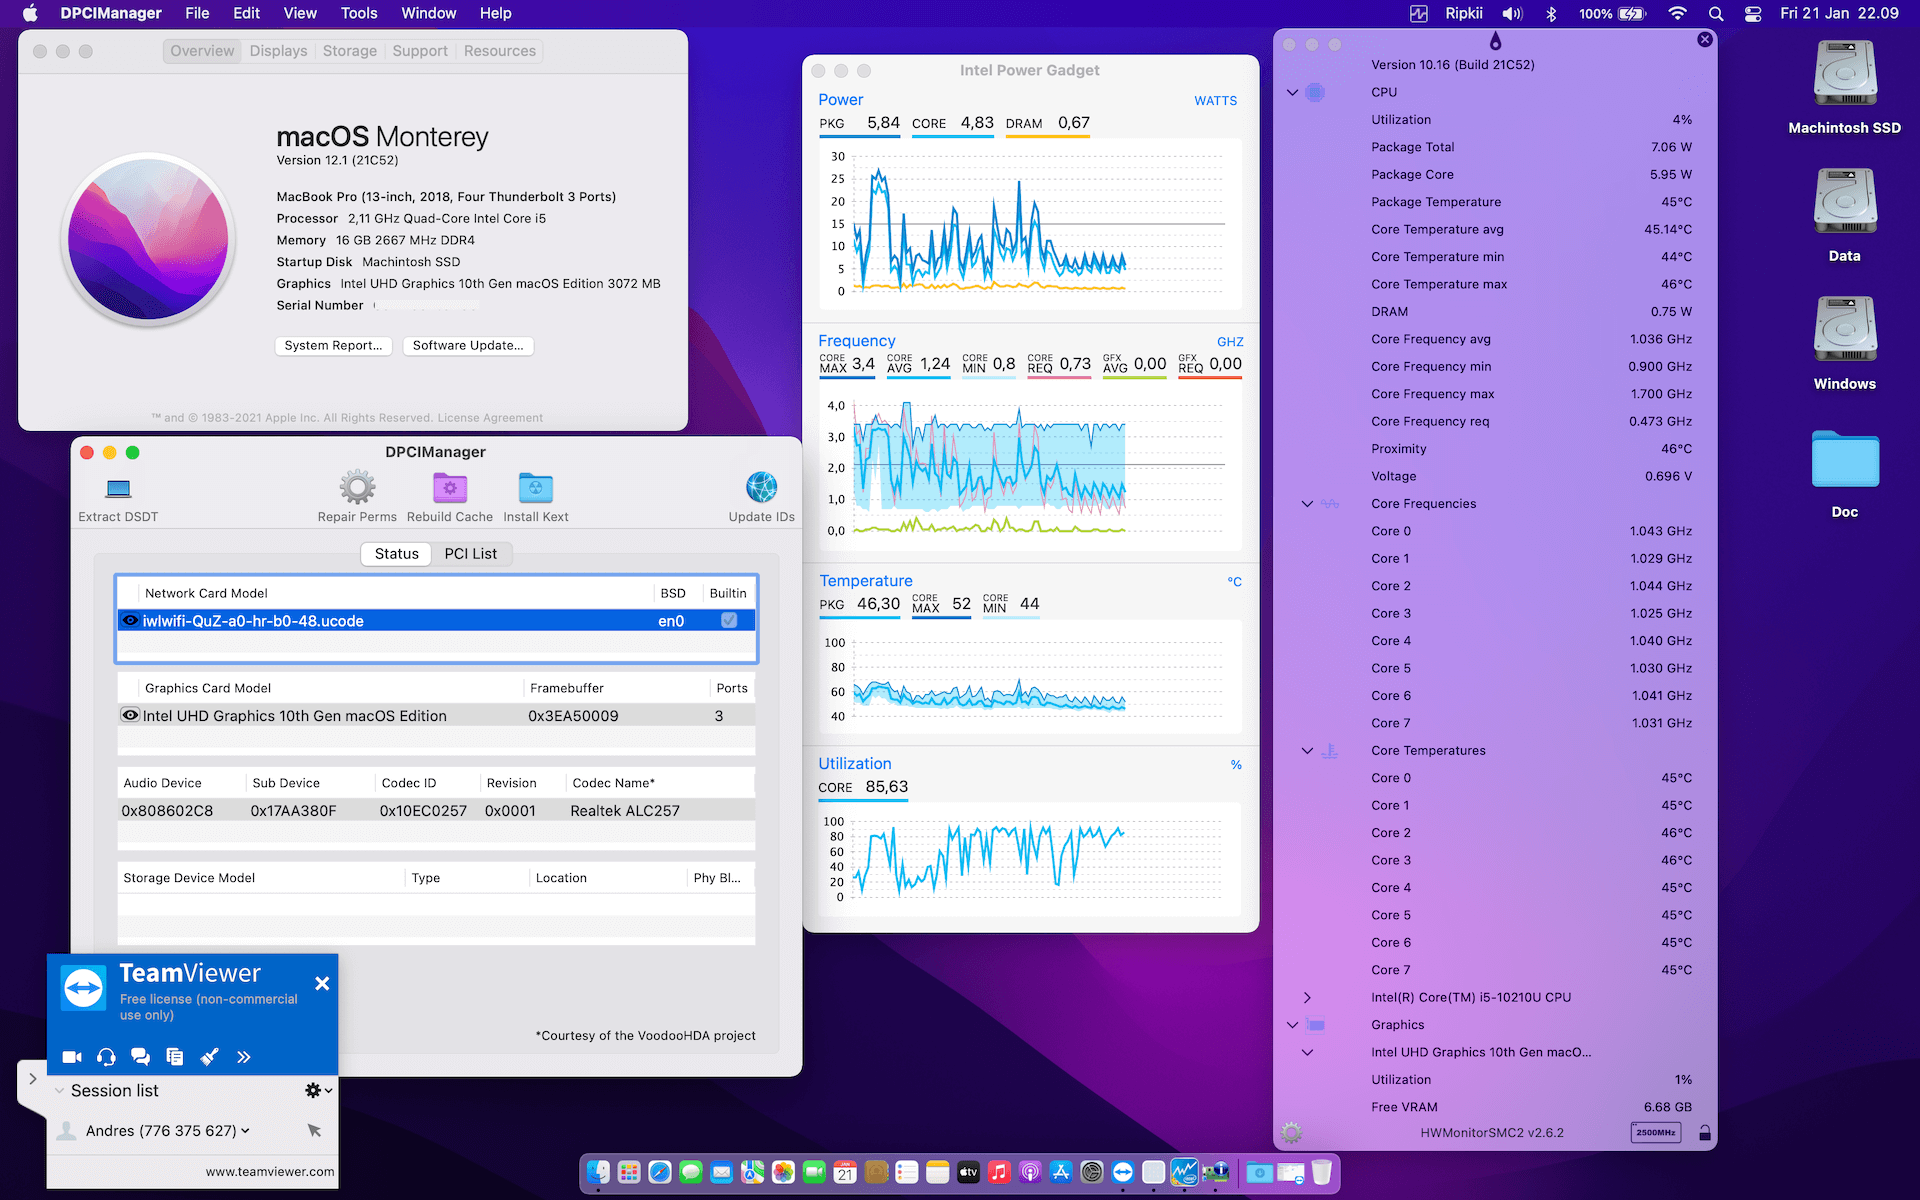The height and width of the screenshot is (1200, 1920).
Task: Select the Realtek ALC257 audio device row
Action: pos(436,811)
